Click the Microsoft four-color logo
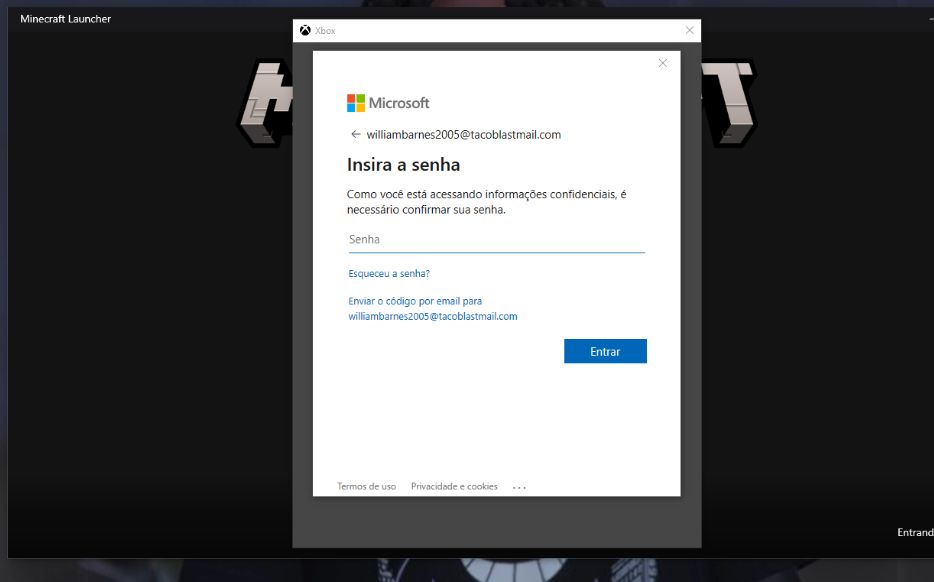The width and height of the screenshot is (934, 582). pos(356,103)
